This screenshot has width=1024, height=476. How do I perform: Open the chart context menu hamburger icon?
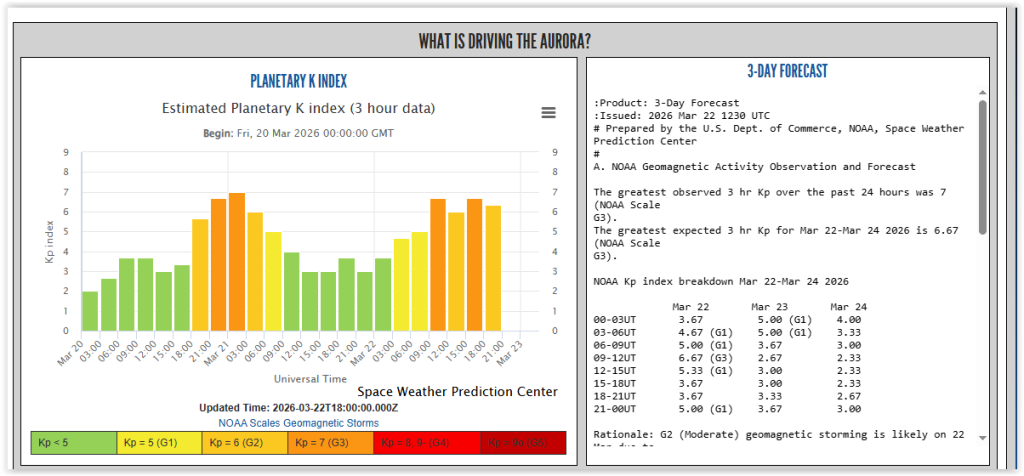tap(548, 113)
